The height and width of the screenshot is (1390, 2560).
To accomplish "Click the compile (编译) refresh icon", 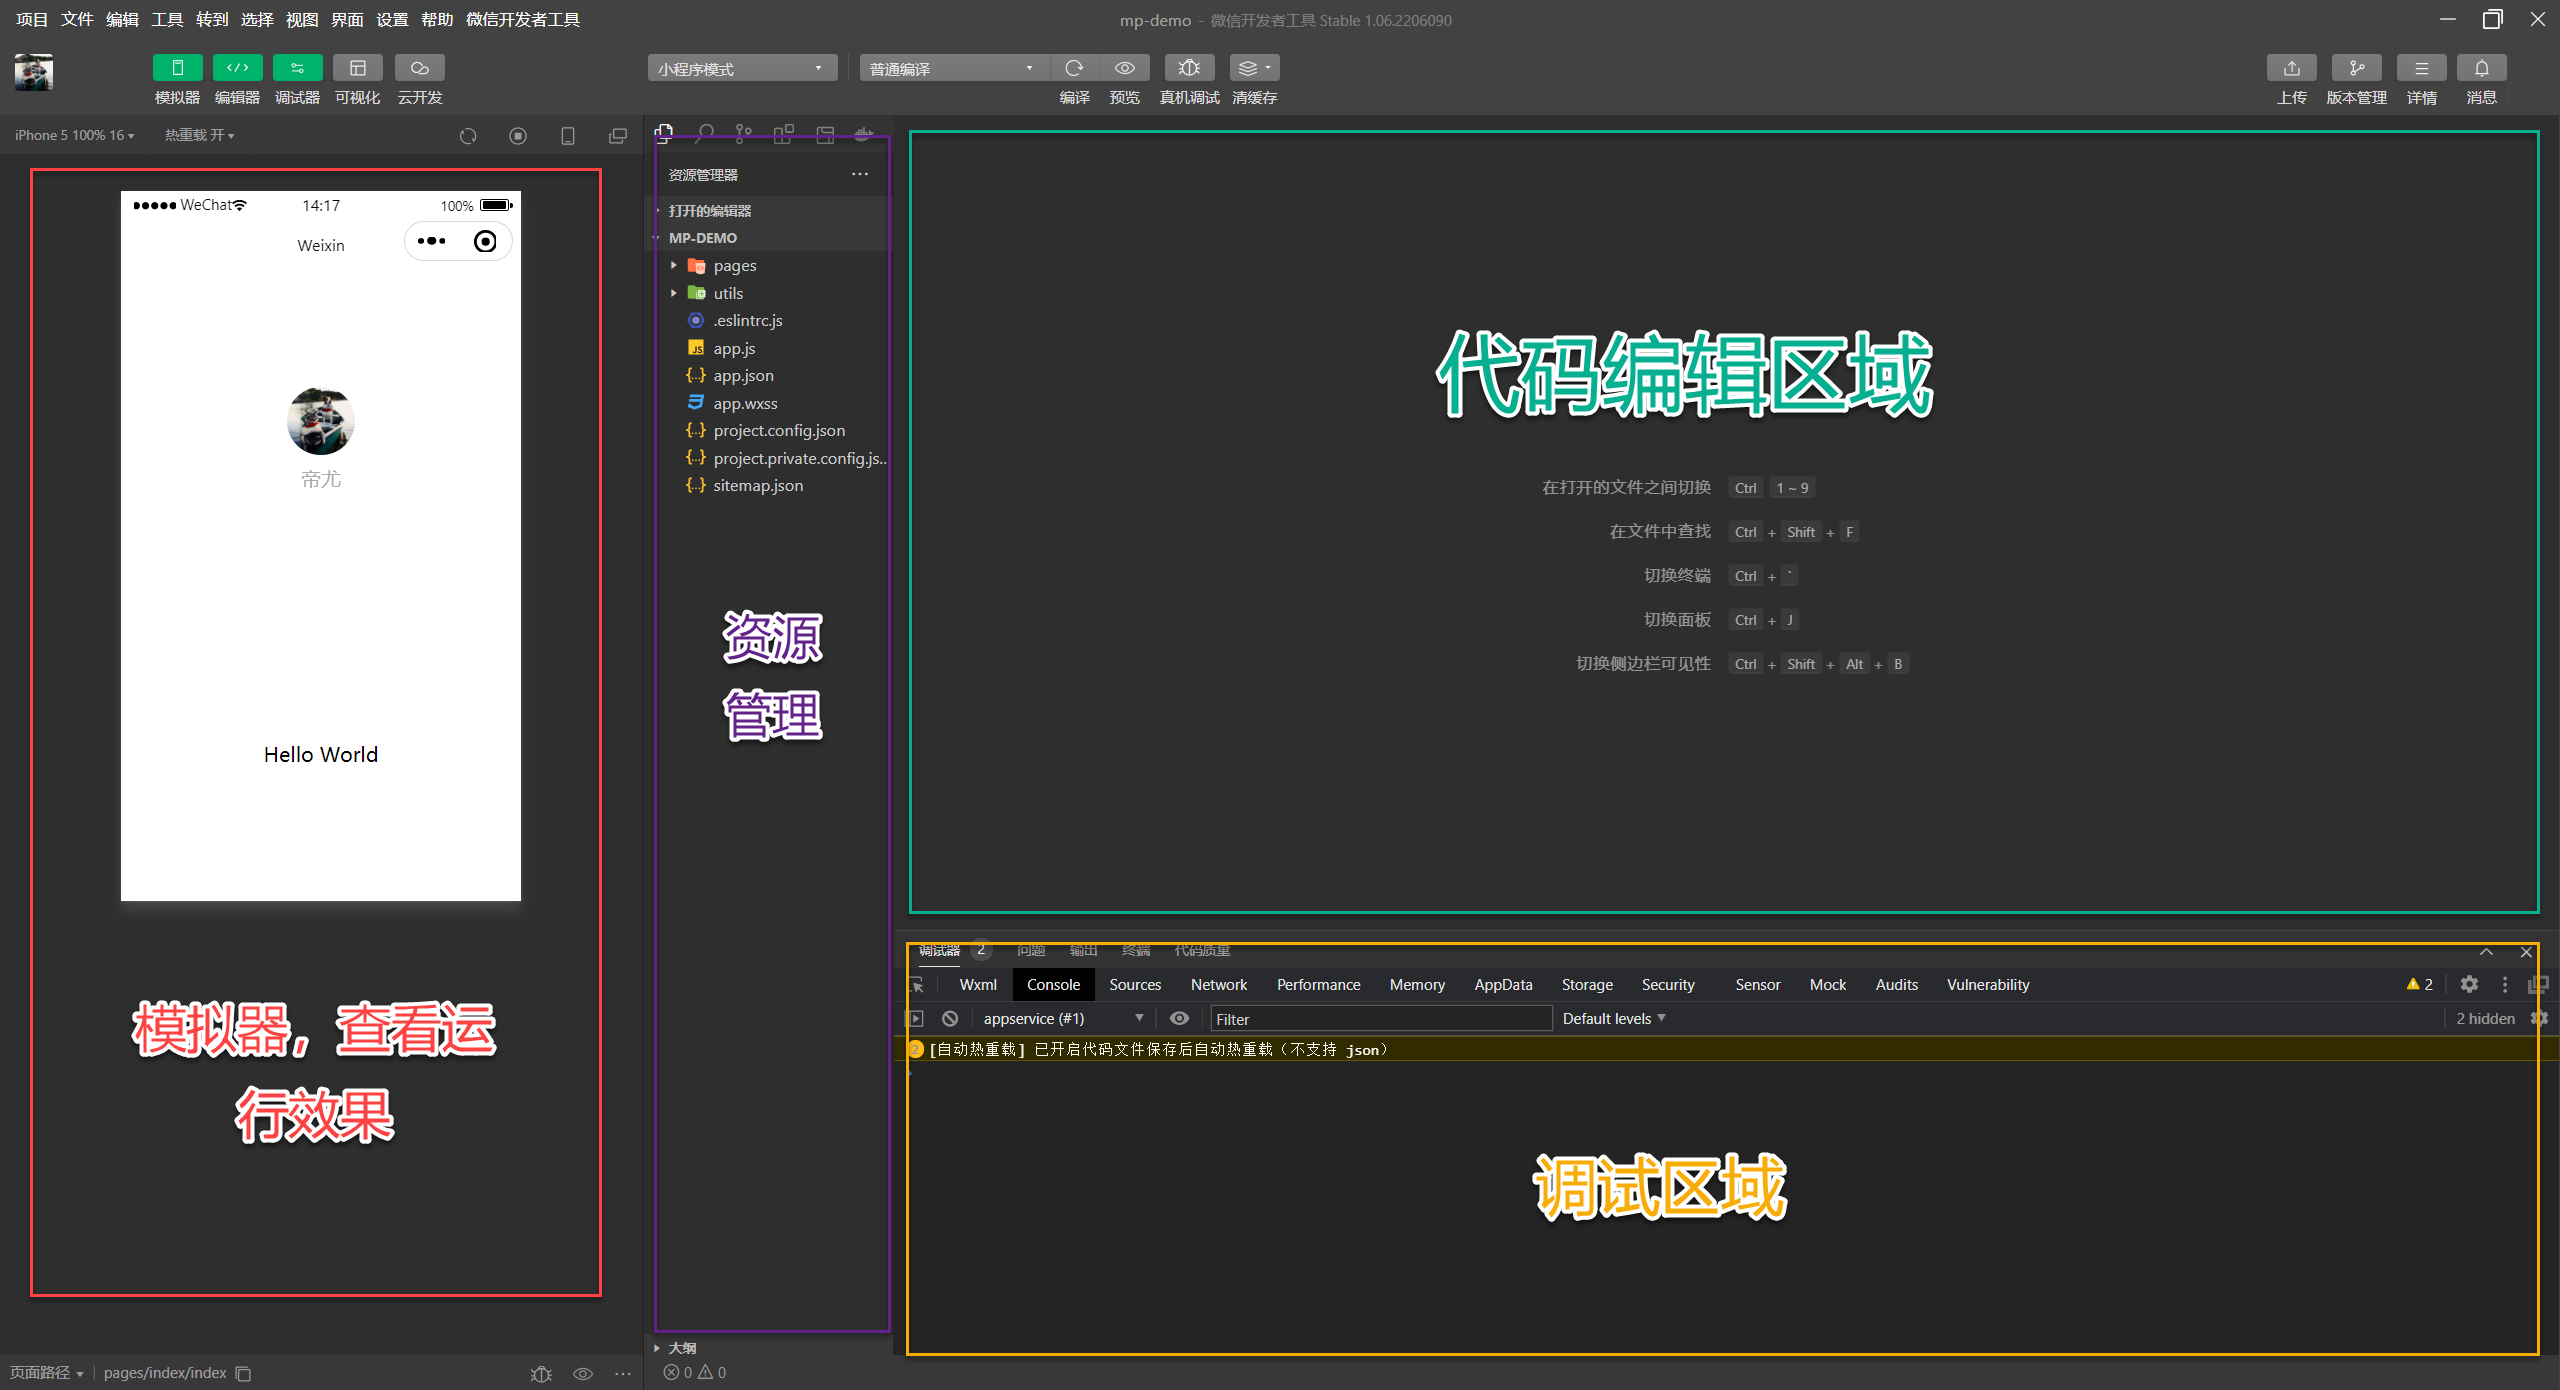I will tap(1074, 68).
